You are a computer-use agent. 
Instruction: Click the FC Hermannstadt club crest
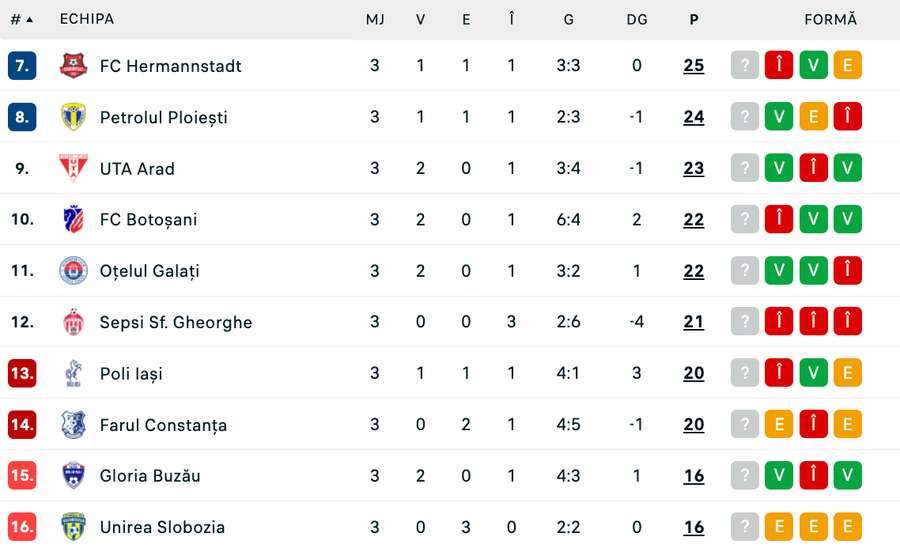73,66
